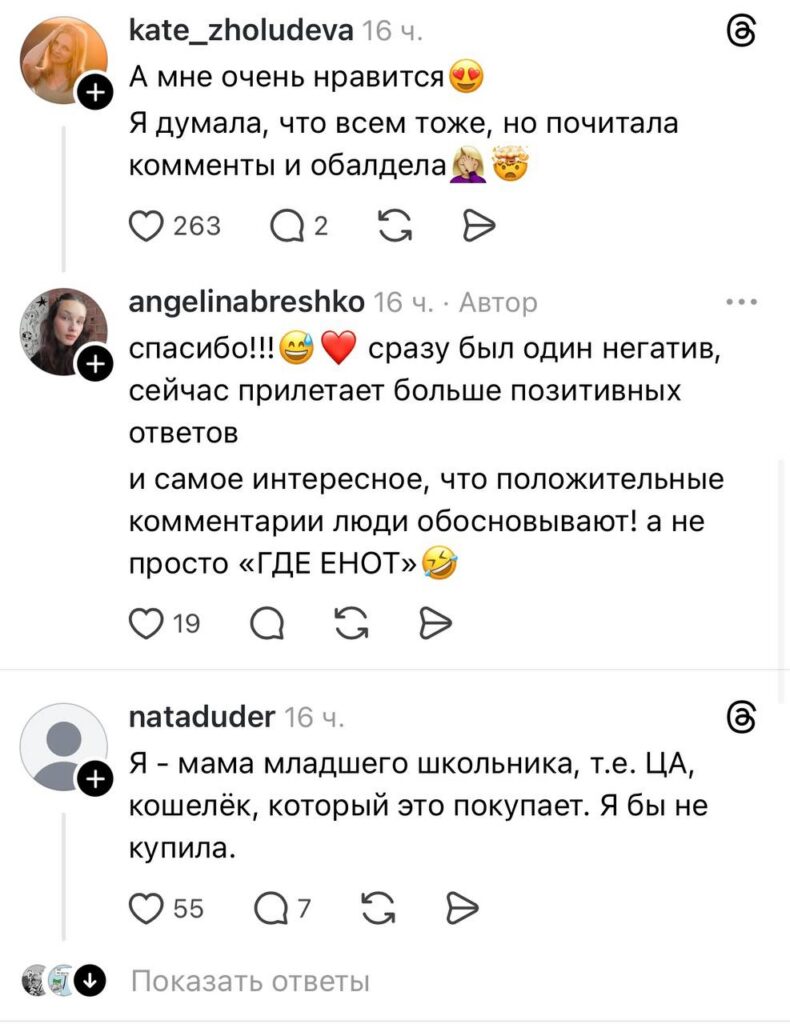790x1024 pixels.
Task: Click the down-arrow next to reply avatars
Action: 91,979
